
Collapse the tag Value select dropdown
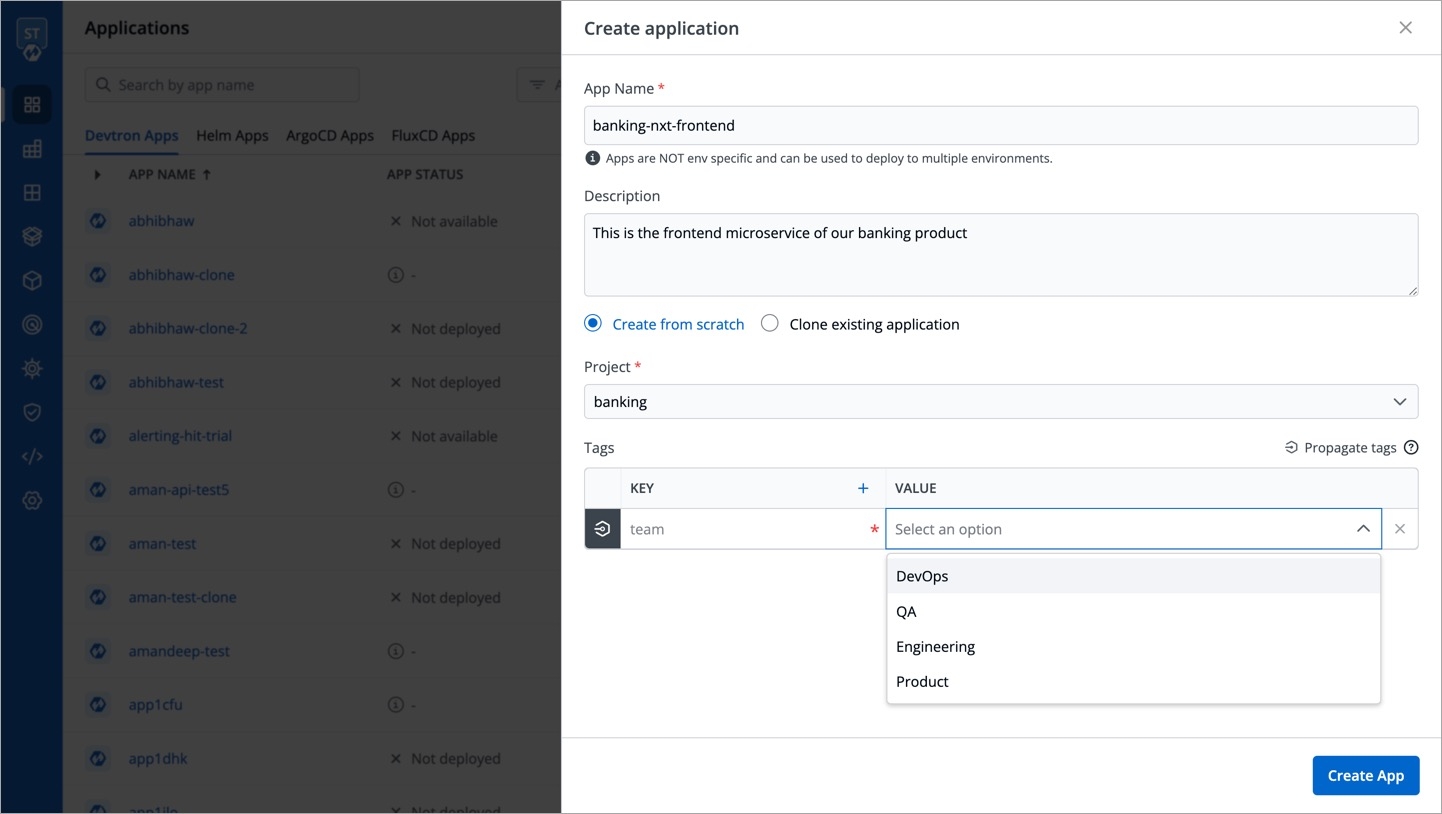coord(1362,529)
